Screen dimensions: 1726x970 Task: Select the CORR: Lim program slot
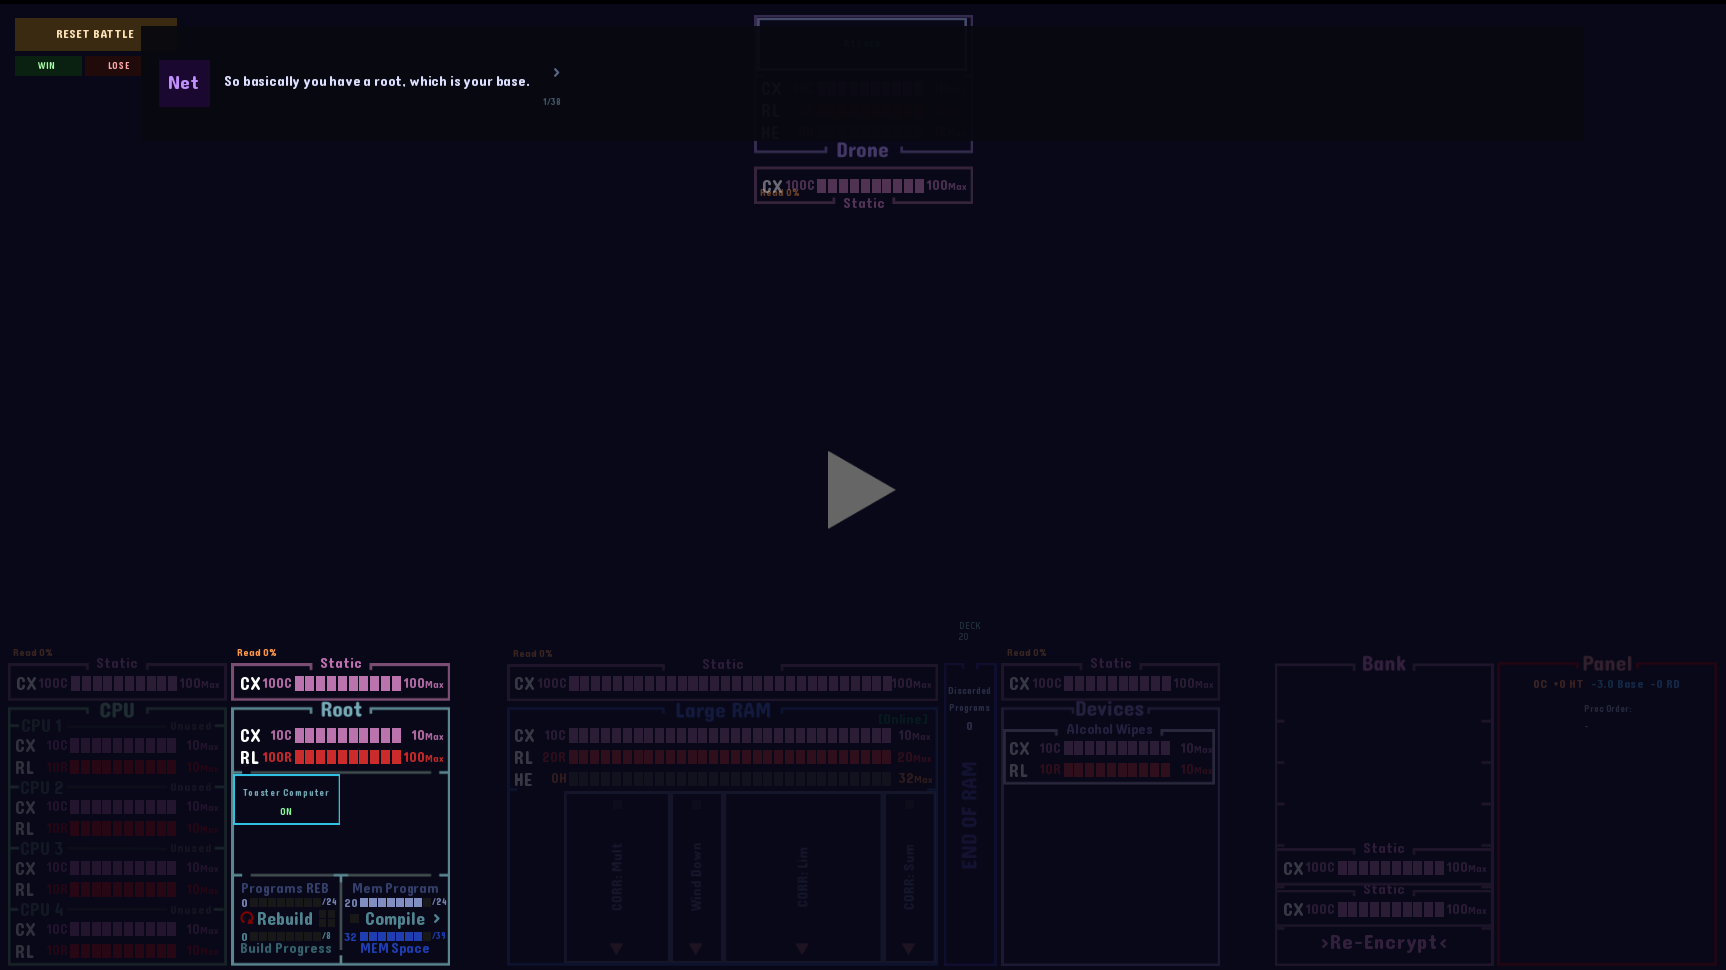click(803, 877)
